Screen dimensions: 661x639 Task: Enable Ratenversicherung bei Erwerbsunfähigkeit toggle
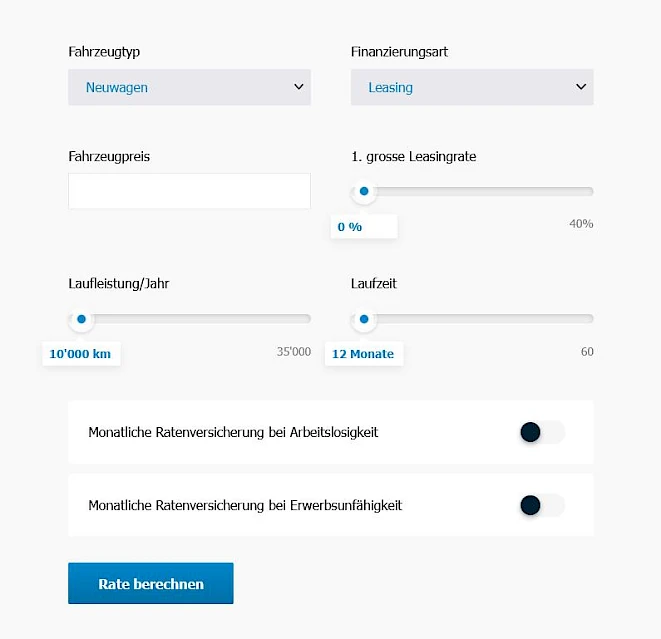point(542,505)
